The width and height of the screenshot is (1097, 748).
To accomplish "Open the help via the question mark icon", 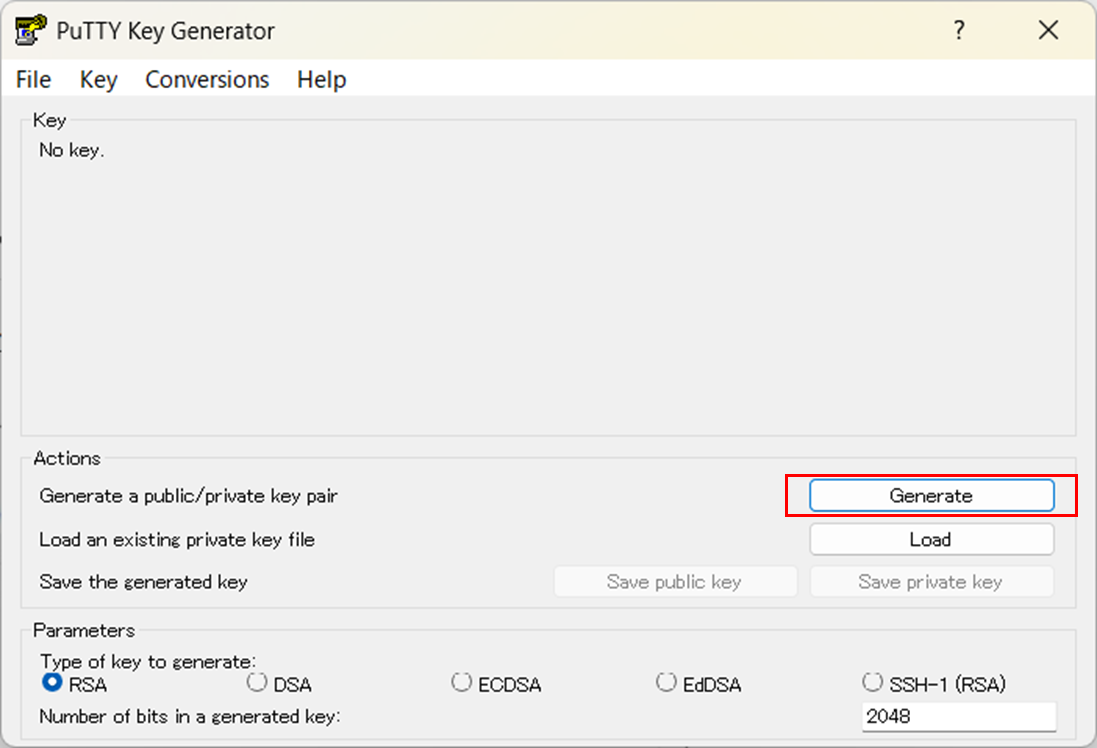I will tap(958, 30).
